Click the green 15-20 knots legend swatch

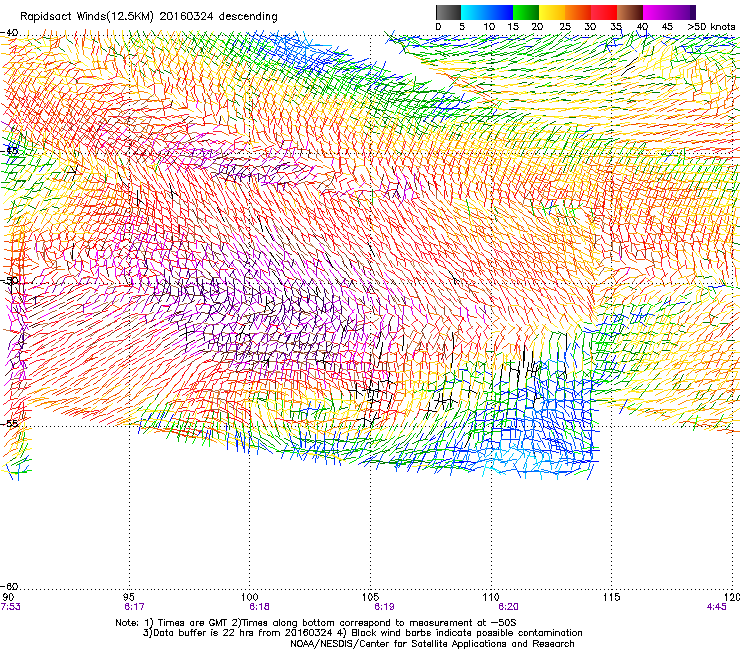click(526, 12)
